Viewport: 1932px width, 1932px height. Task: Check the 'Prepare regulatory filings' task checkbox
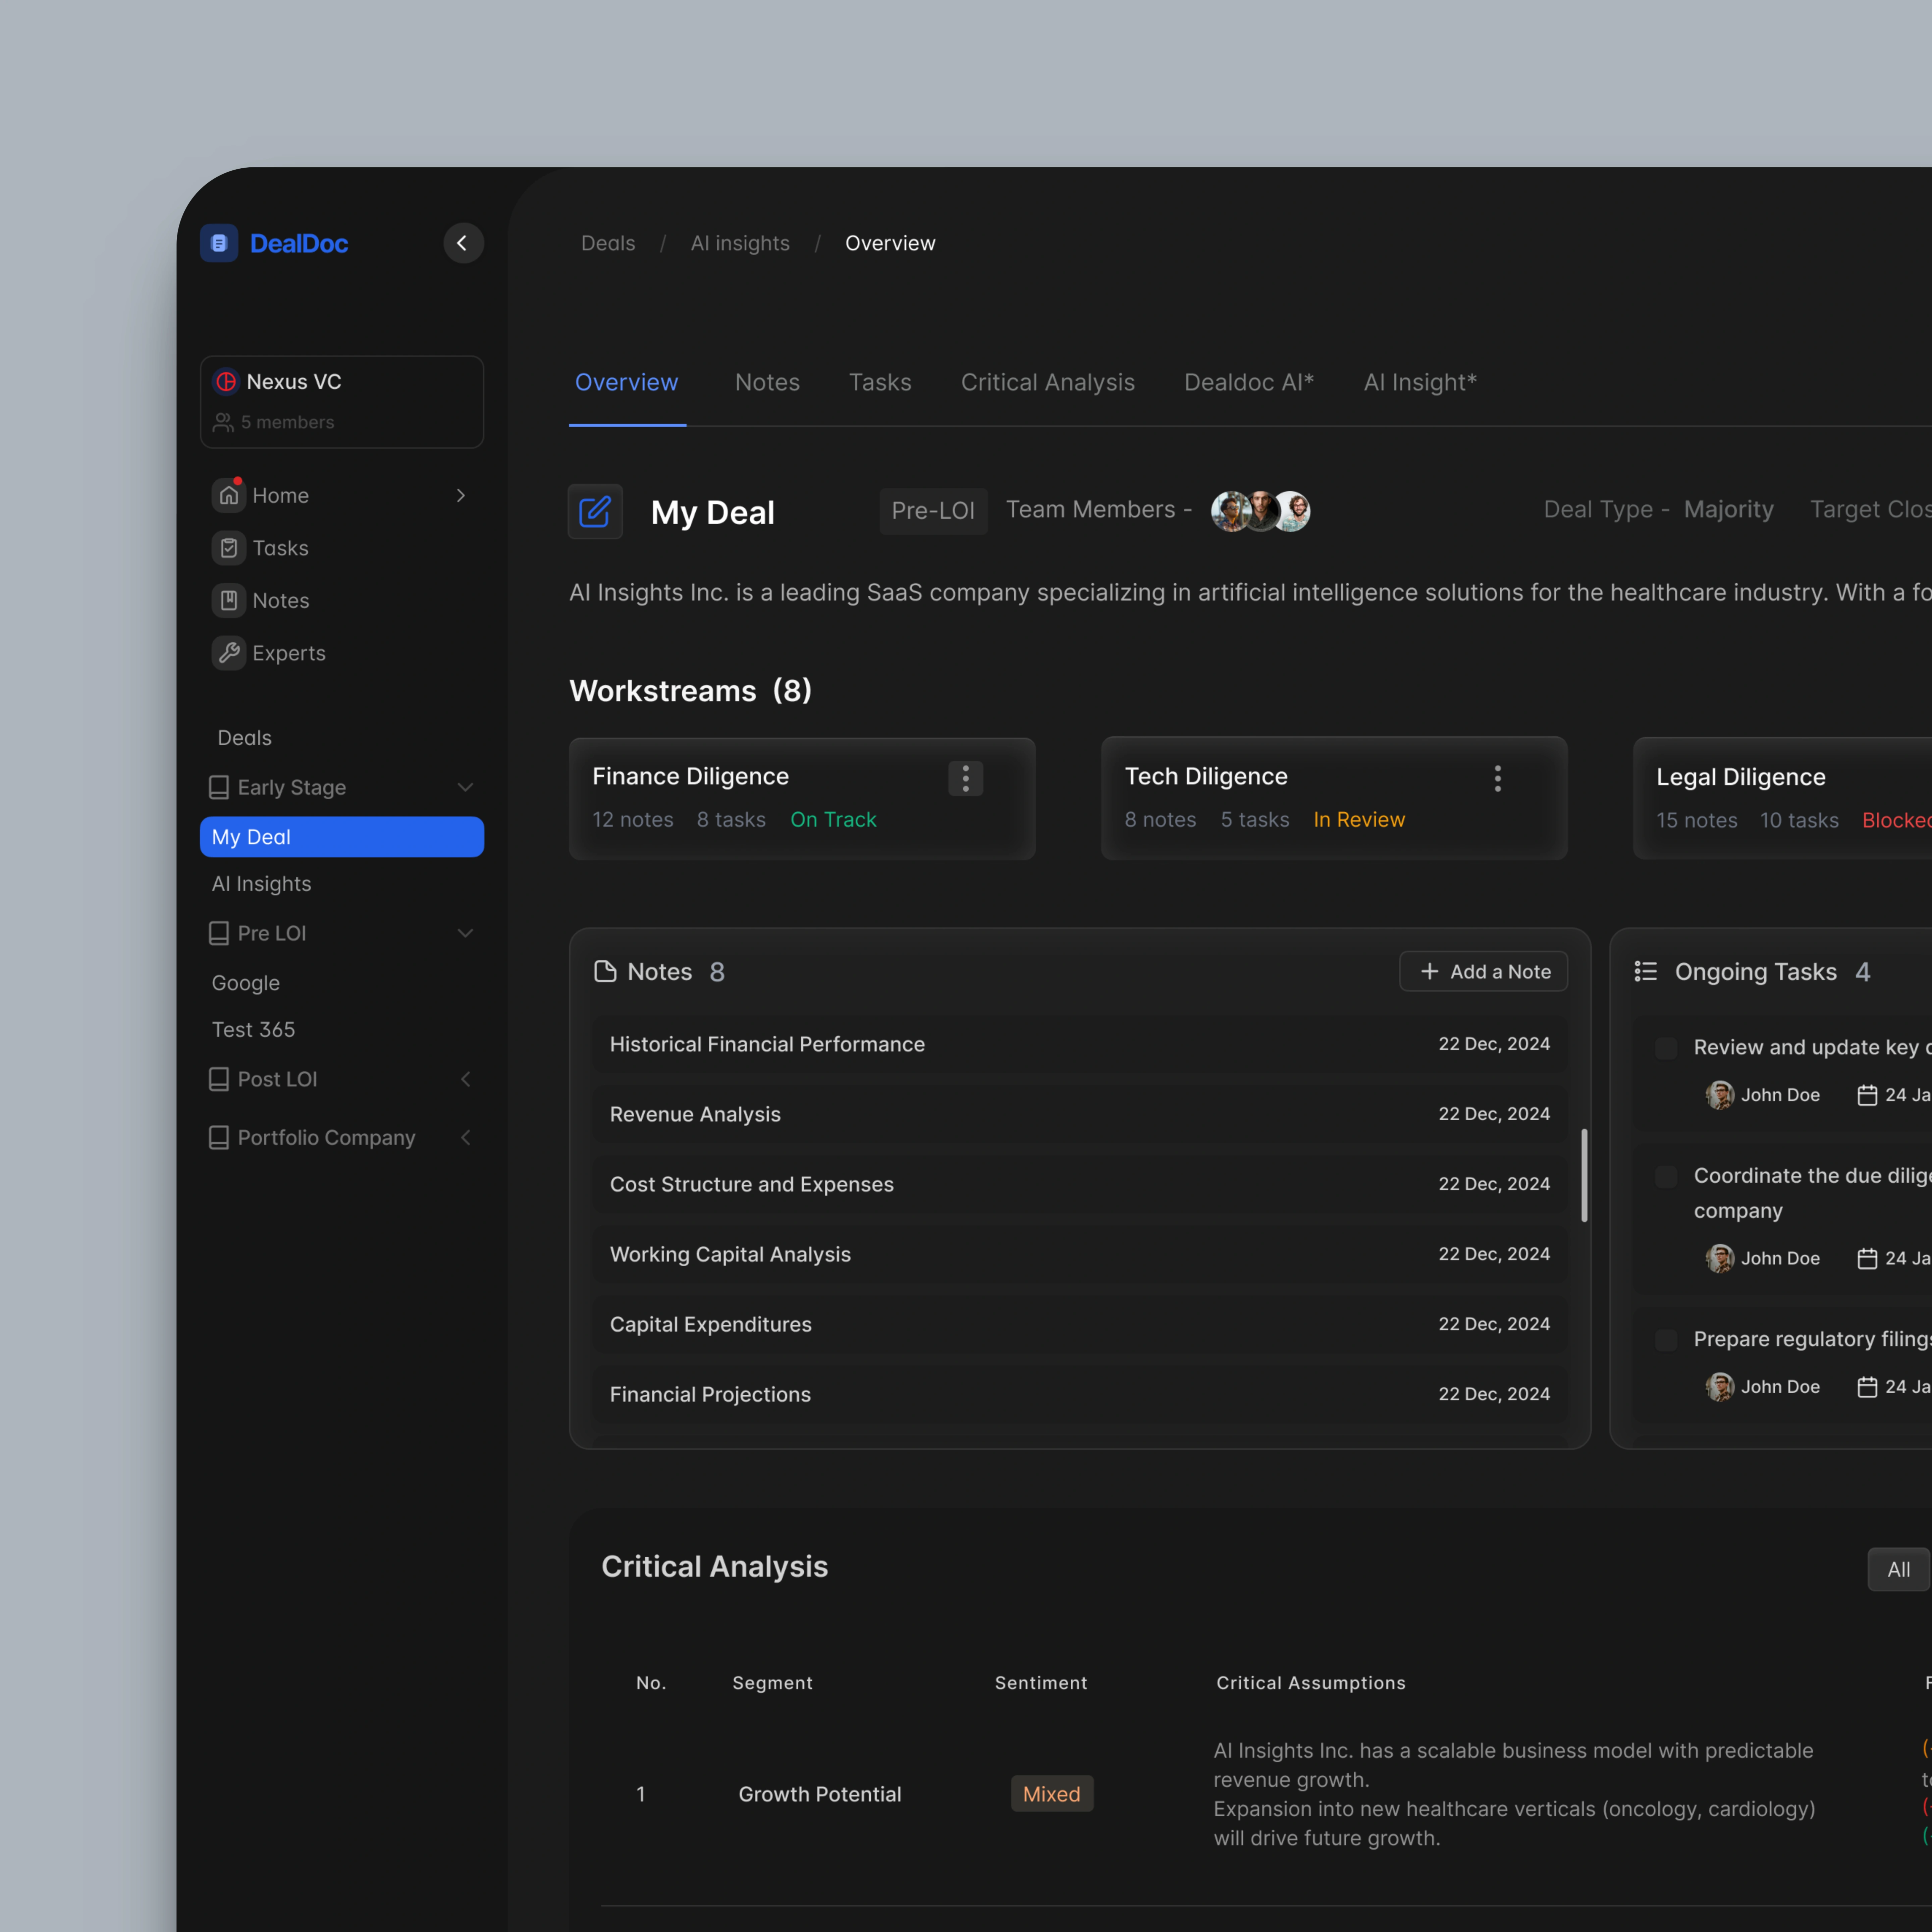click(1666, 1339)
